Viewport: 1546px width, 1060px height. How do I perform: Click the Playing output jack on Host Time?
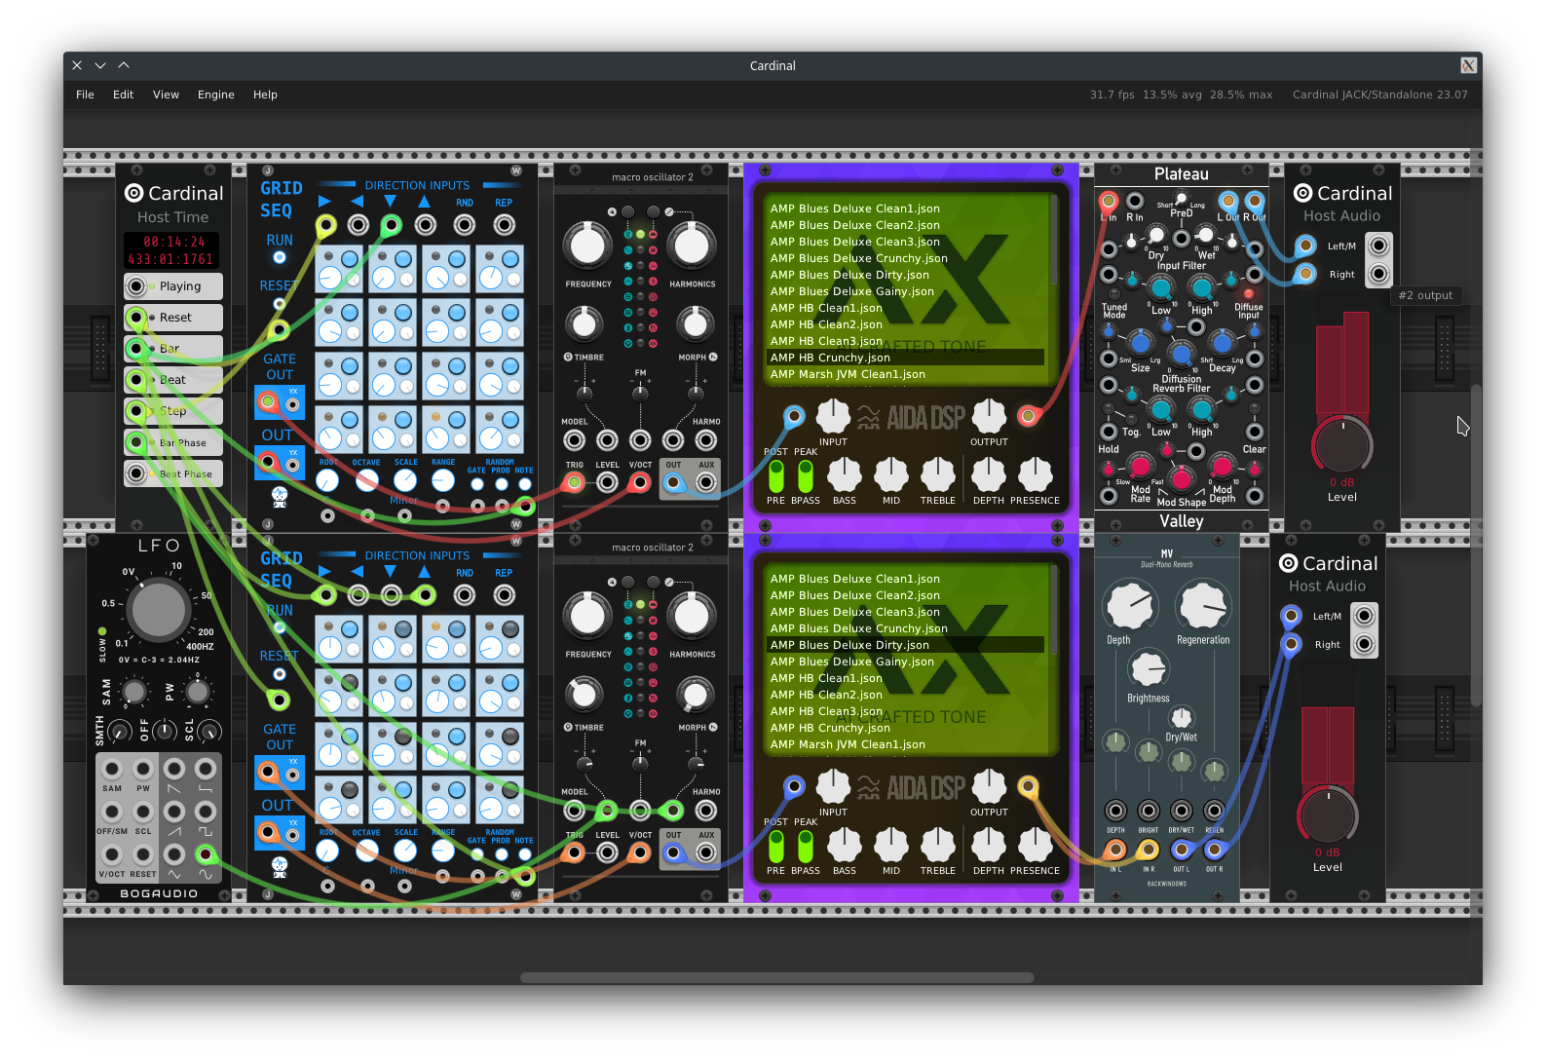tap(137, 286)
